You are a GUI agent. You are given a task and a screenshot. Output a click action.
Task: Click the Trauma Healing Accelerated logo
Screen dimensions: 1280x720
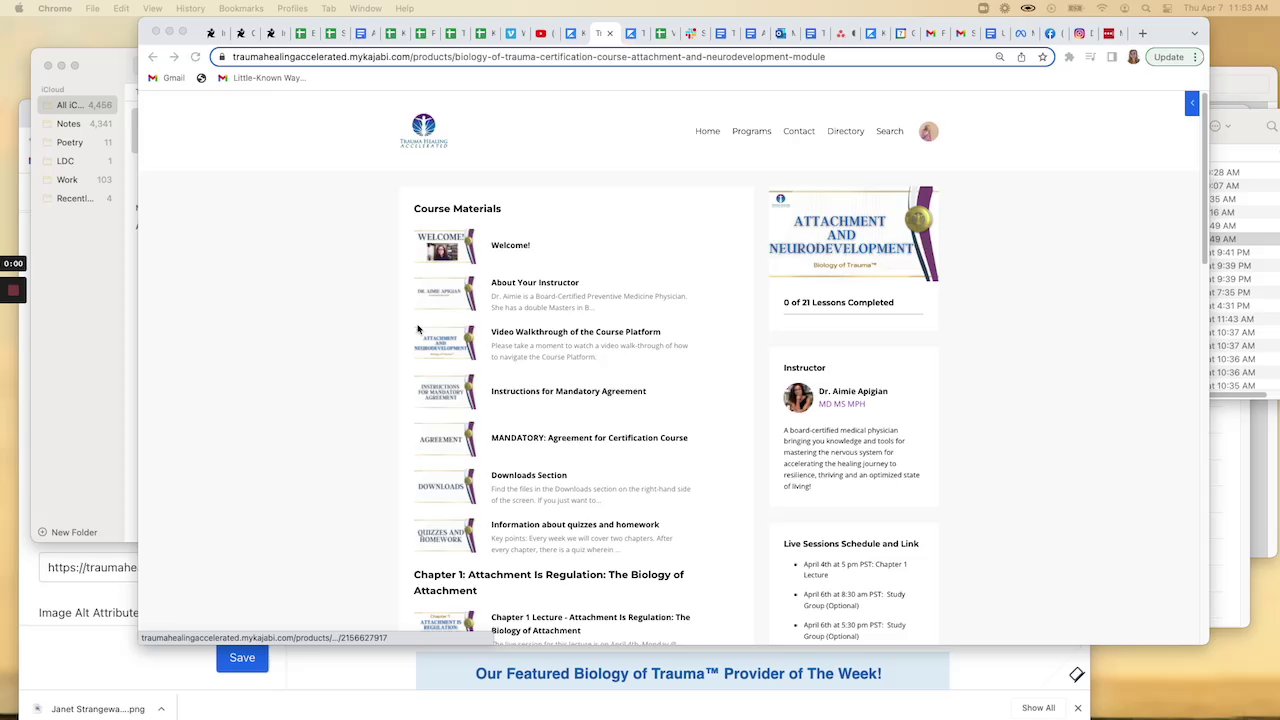(424, 131)
